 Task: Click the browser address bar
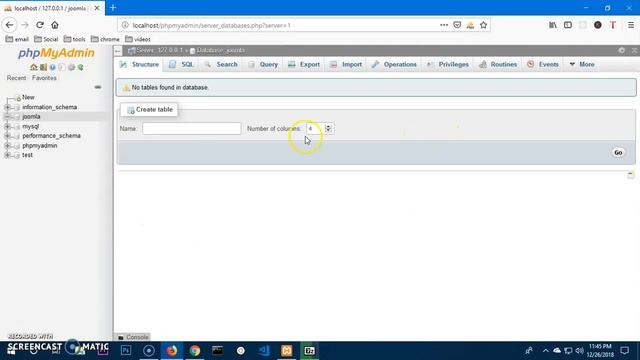click(x=286, y=25)
